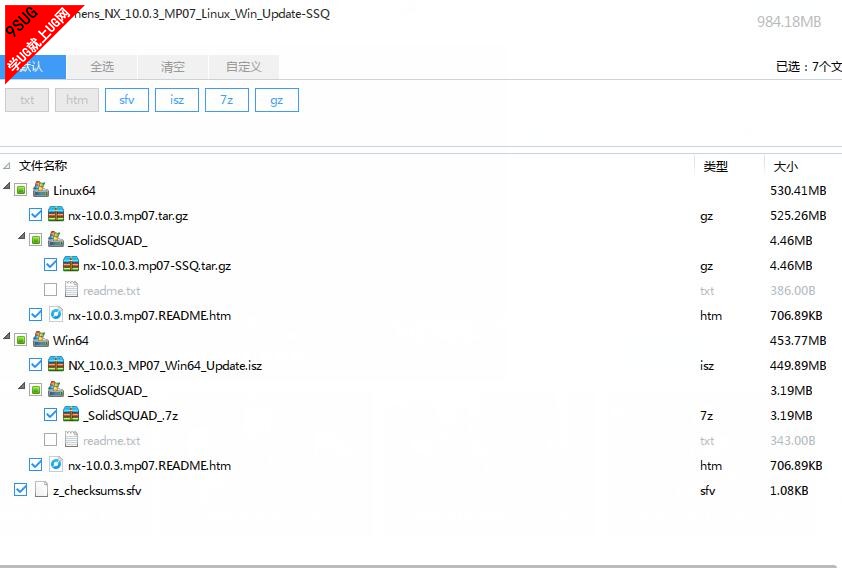842x568 pixels.
Task: Click the NX_10.0.3_MP07_Win64_Update.isz archive icon
Action: point(56,365)
